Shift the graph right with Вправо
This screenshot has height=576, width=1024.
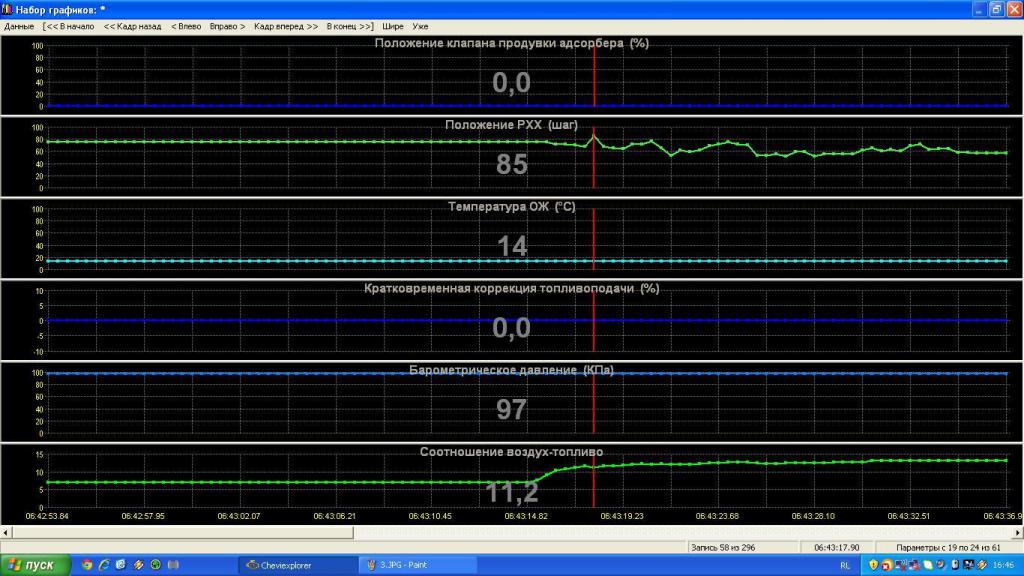click(227, 26)
